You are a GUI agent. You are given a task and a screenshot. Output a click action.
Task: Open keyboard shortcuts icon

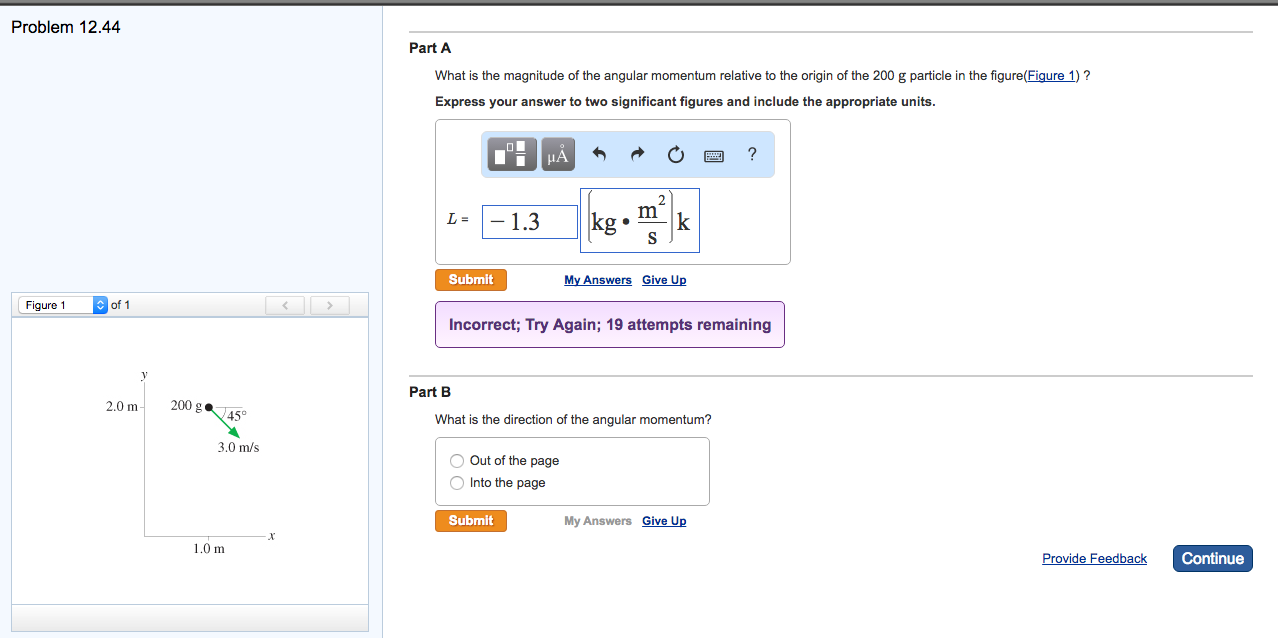point(714,155)
